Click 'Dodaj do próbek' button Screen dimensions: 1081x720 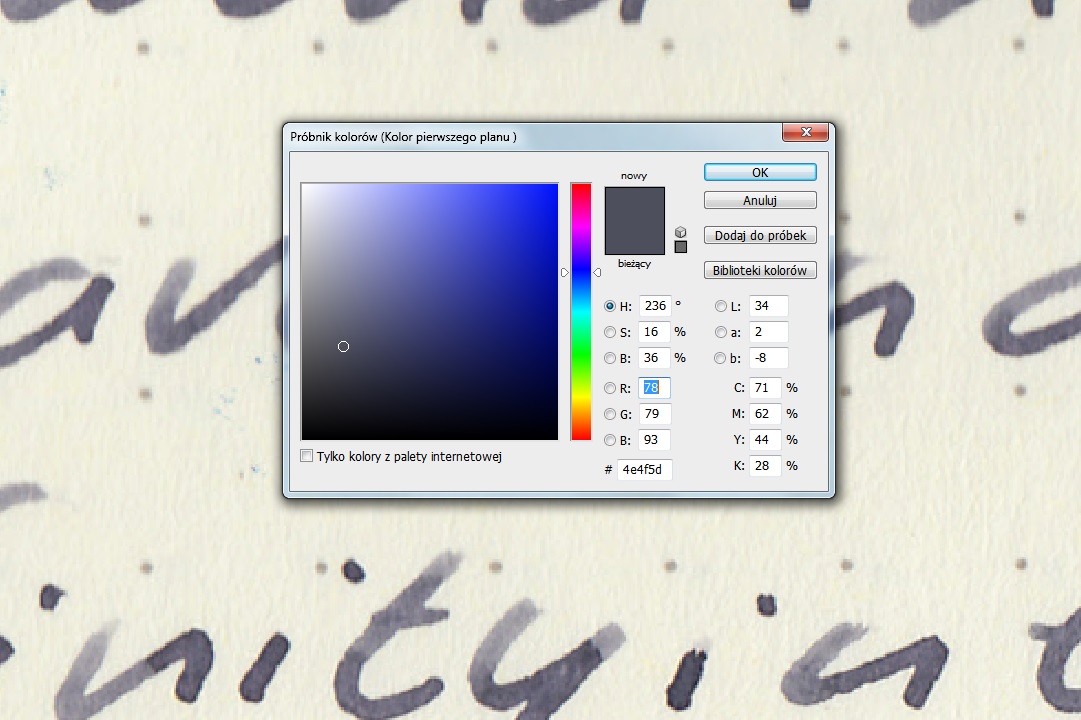(760, 235)
